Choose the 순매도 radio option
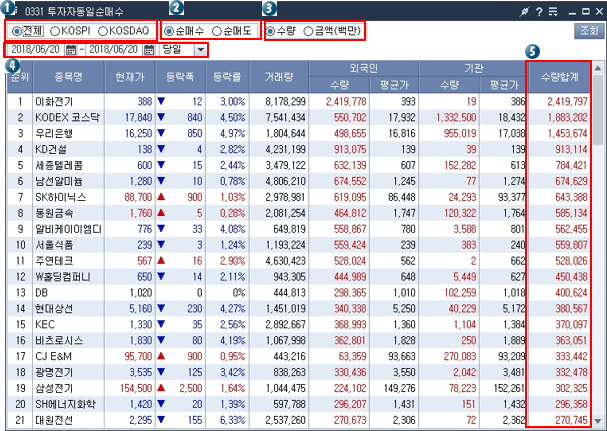607x431 pixels. [x=217, y=31]
